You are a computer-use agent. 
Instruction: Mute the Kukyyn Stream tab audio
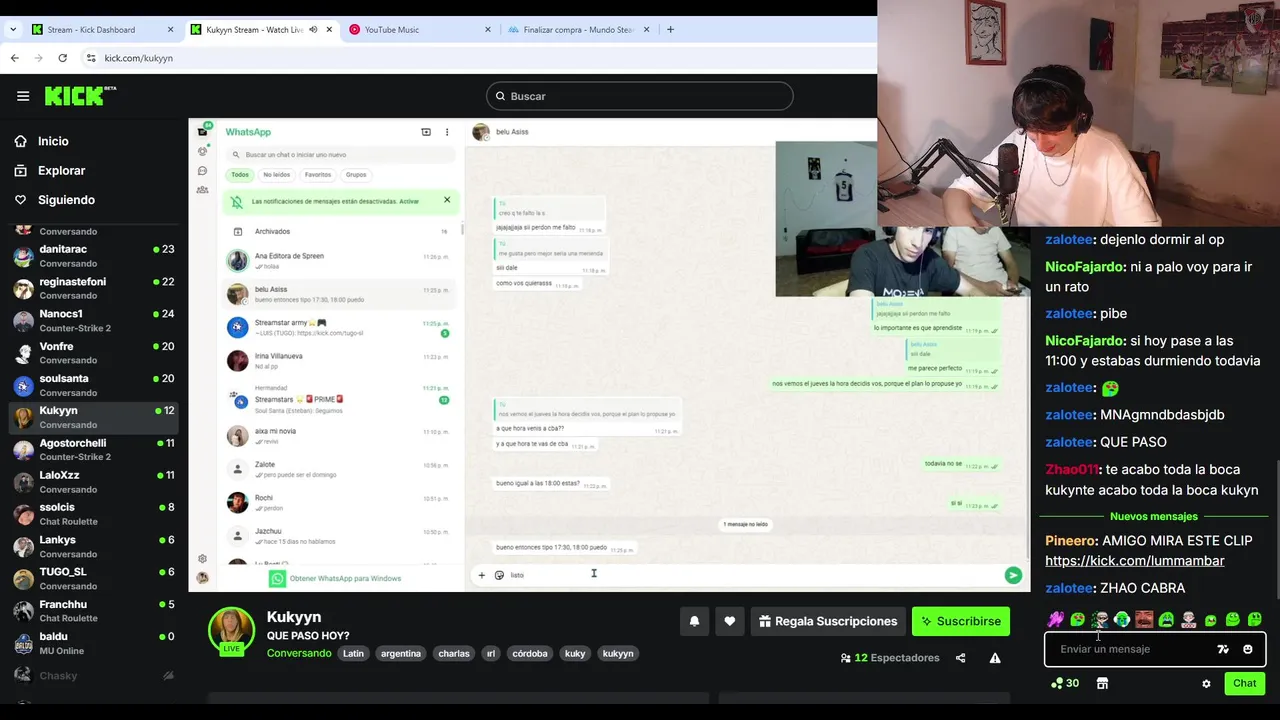pyautogui.click(x=313, y=29)
